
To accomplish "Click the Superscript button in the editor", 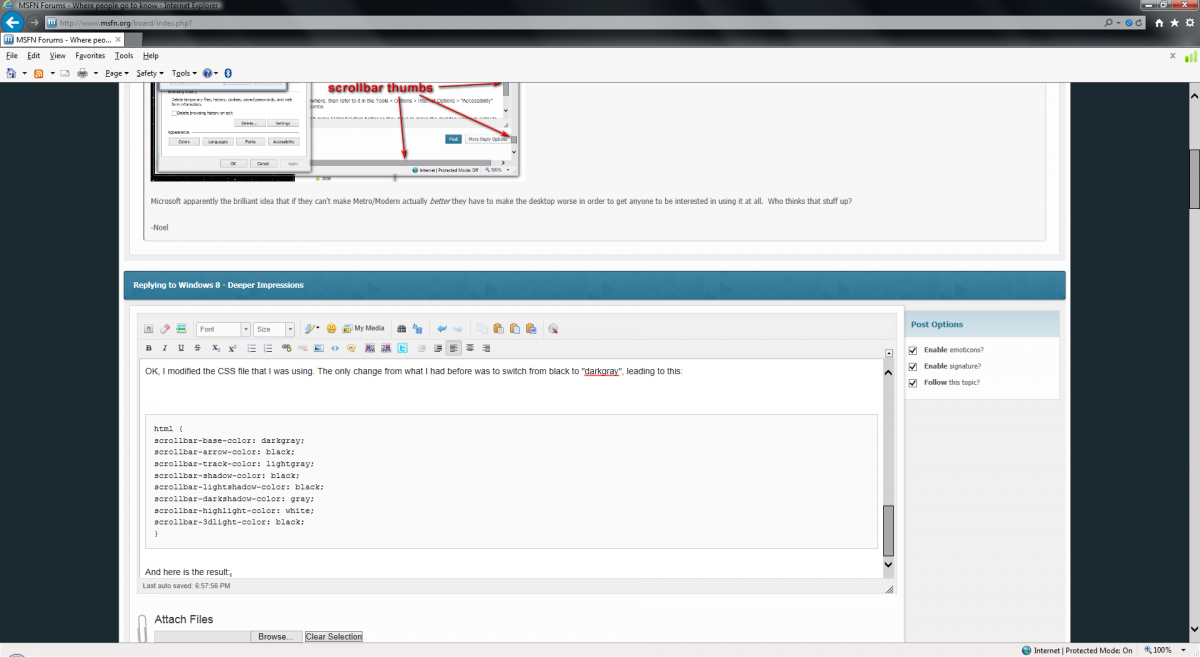I will point(232,348).
